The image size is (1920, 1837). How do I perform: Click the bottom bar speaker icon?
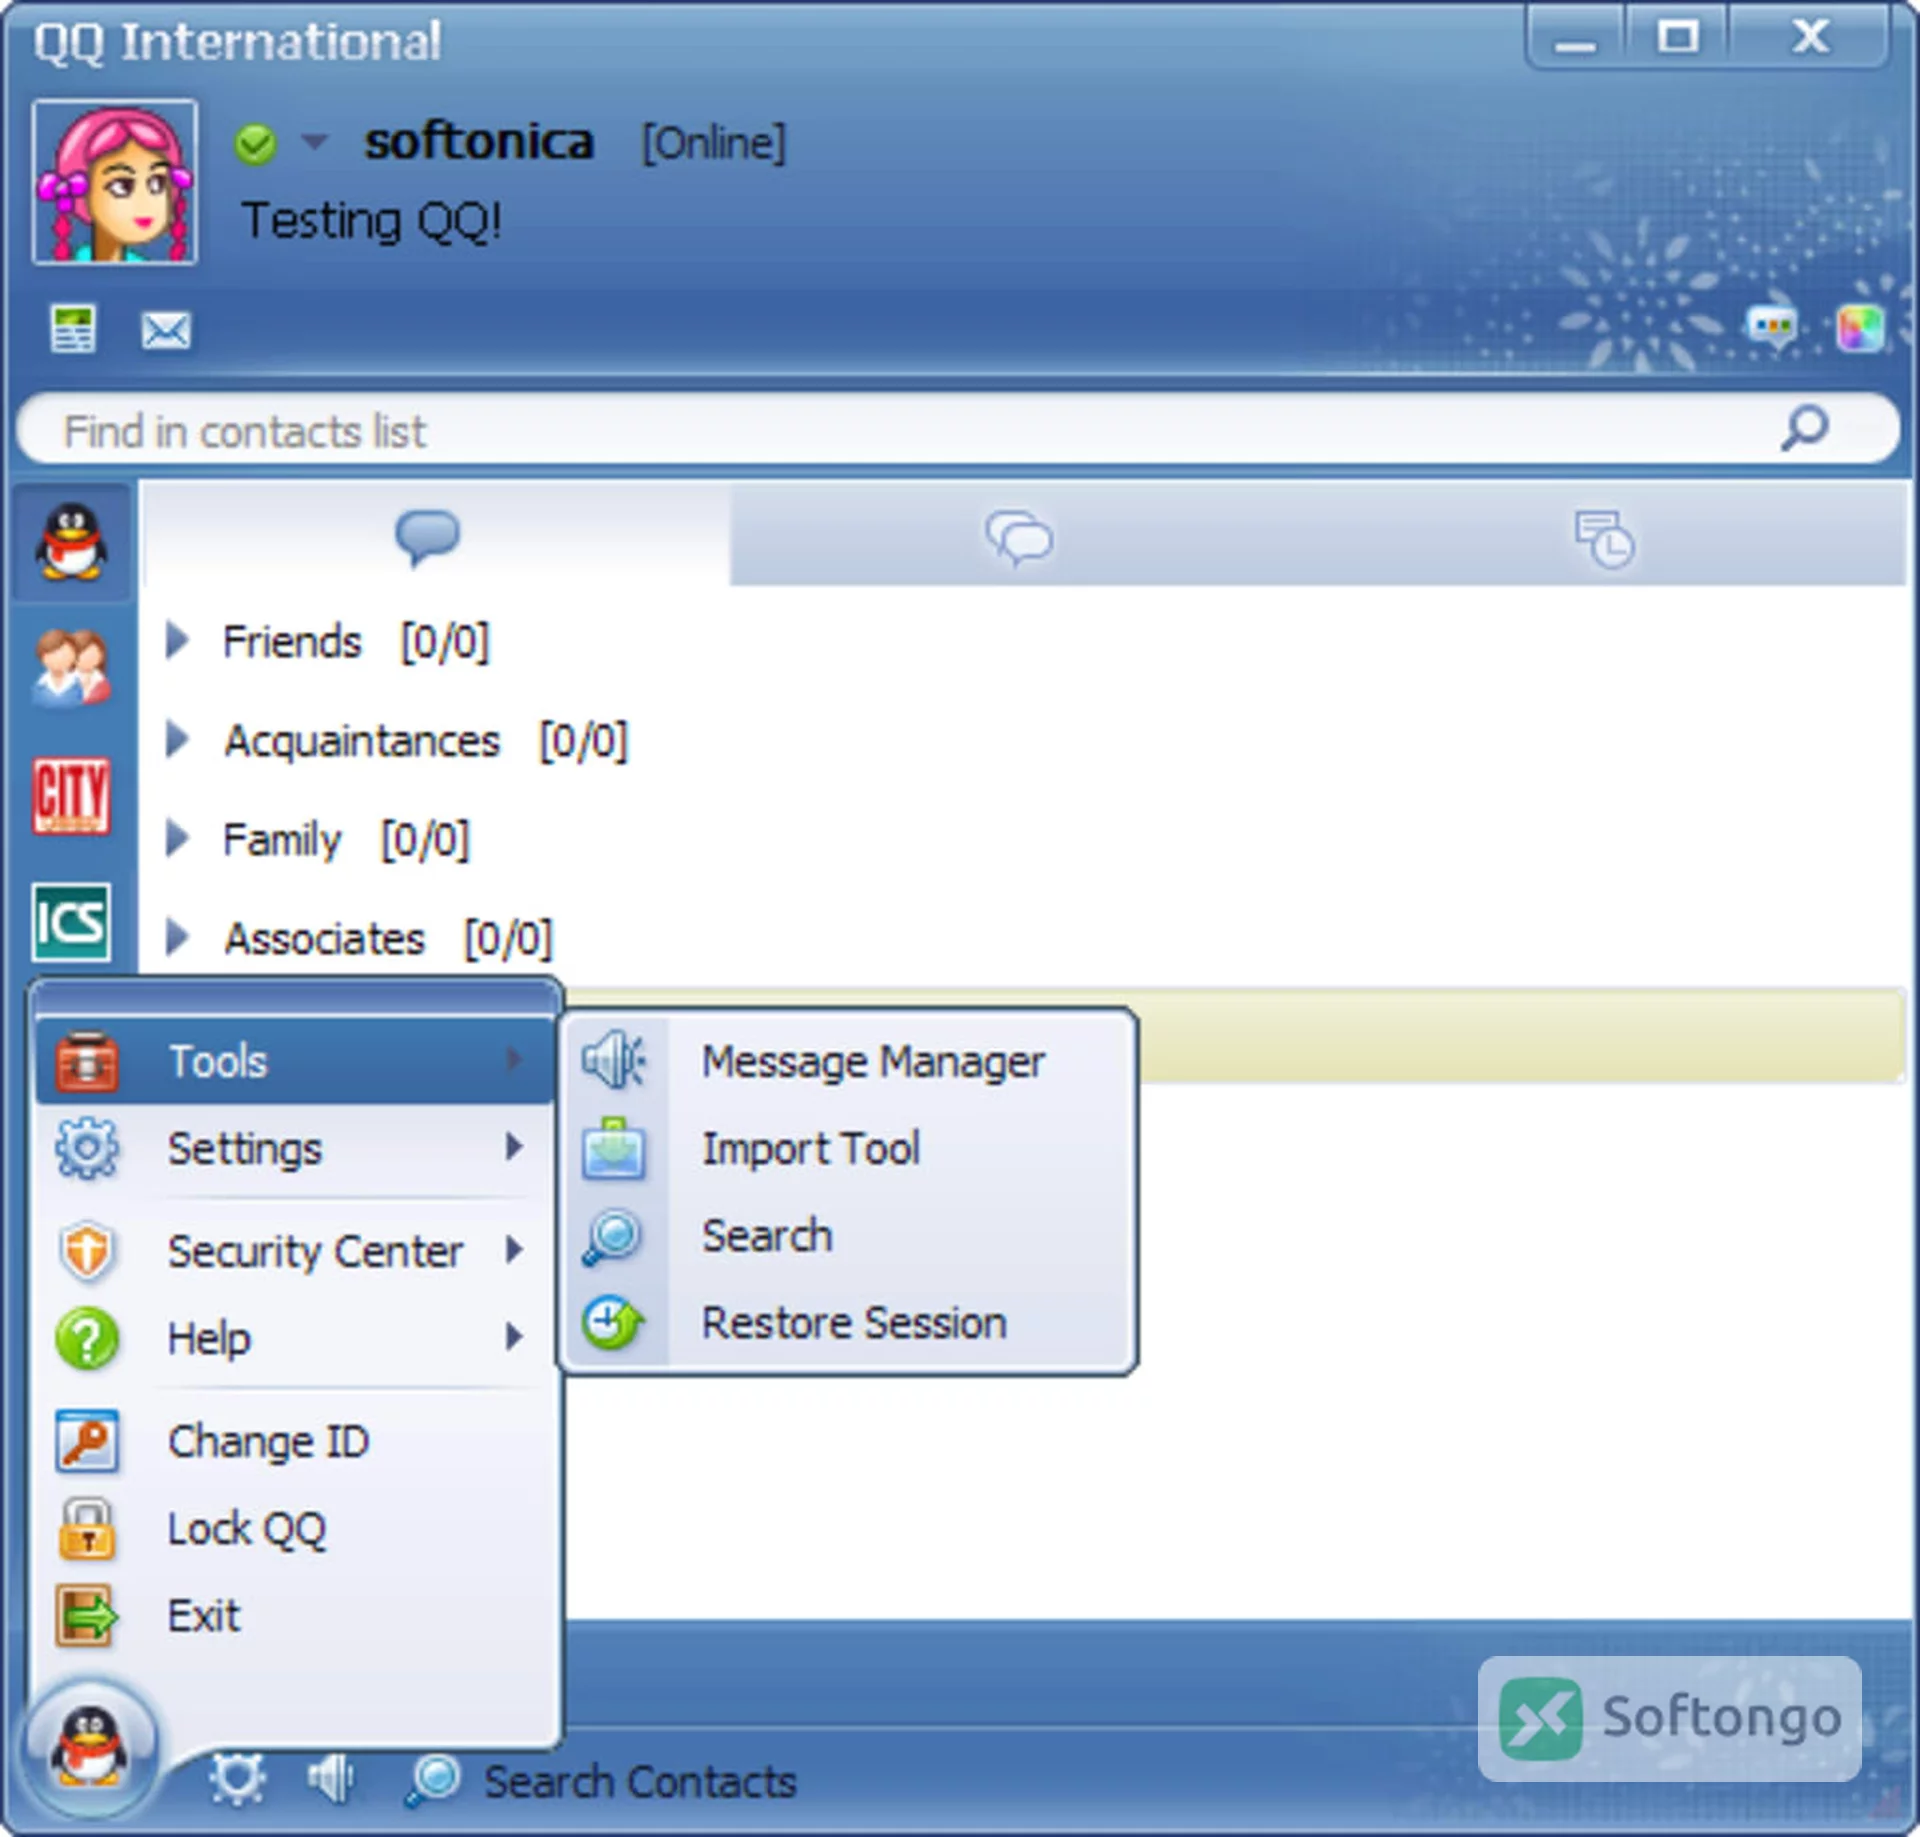tap(331, 1780)
